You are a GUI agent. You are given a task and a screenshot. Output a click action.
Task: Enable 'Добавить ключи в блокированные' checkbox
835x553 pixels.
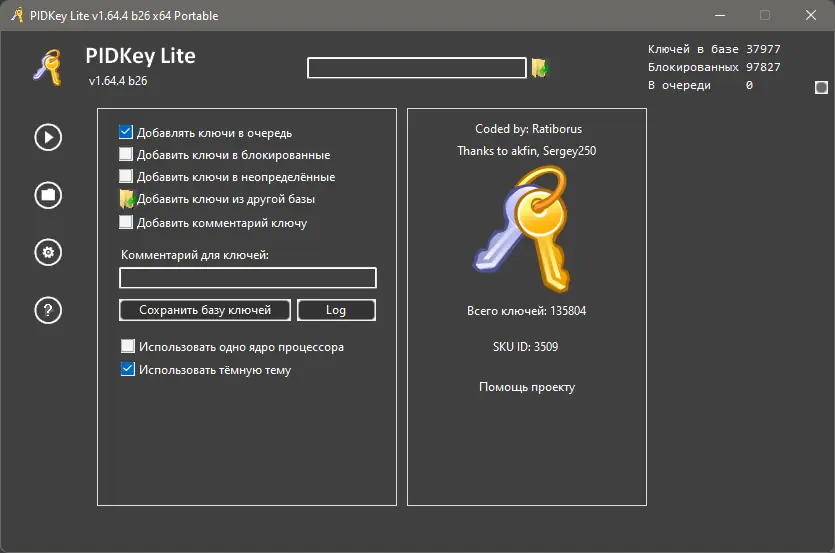click(126, 155)
